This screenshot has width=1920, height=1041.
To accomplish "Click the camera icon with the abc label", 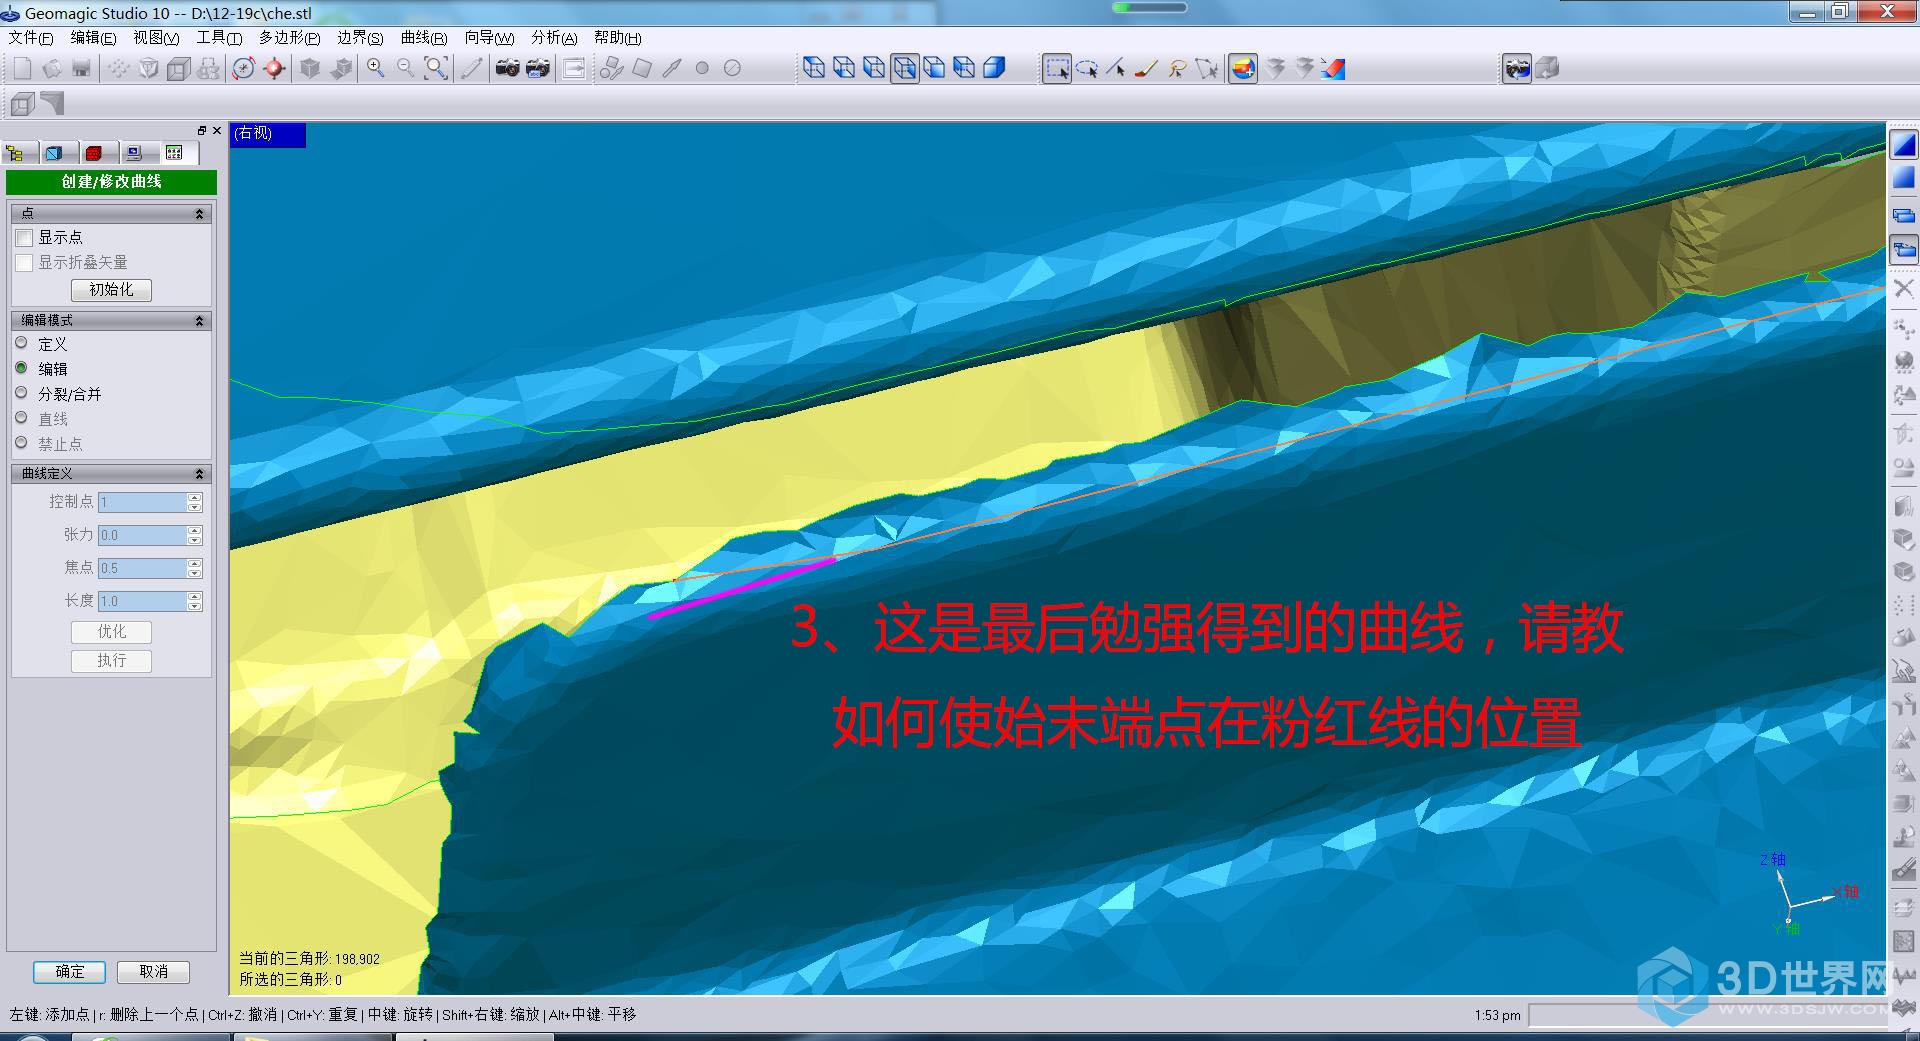I will [x=538, y=68].
